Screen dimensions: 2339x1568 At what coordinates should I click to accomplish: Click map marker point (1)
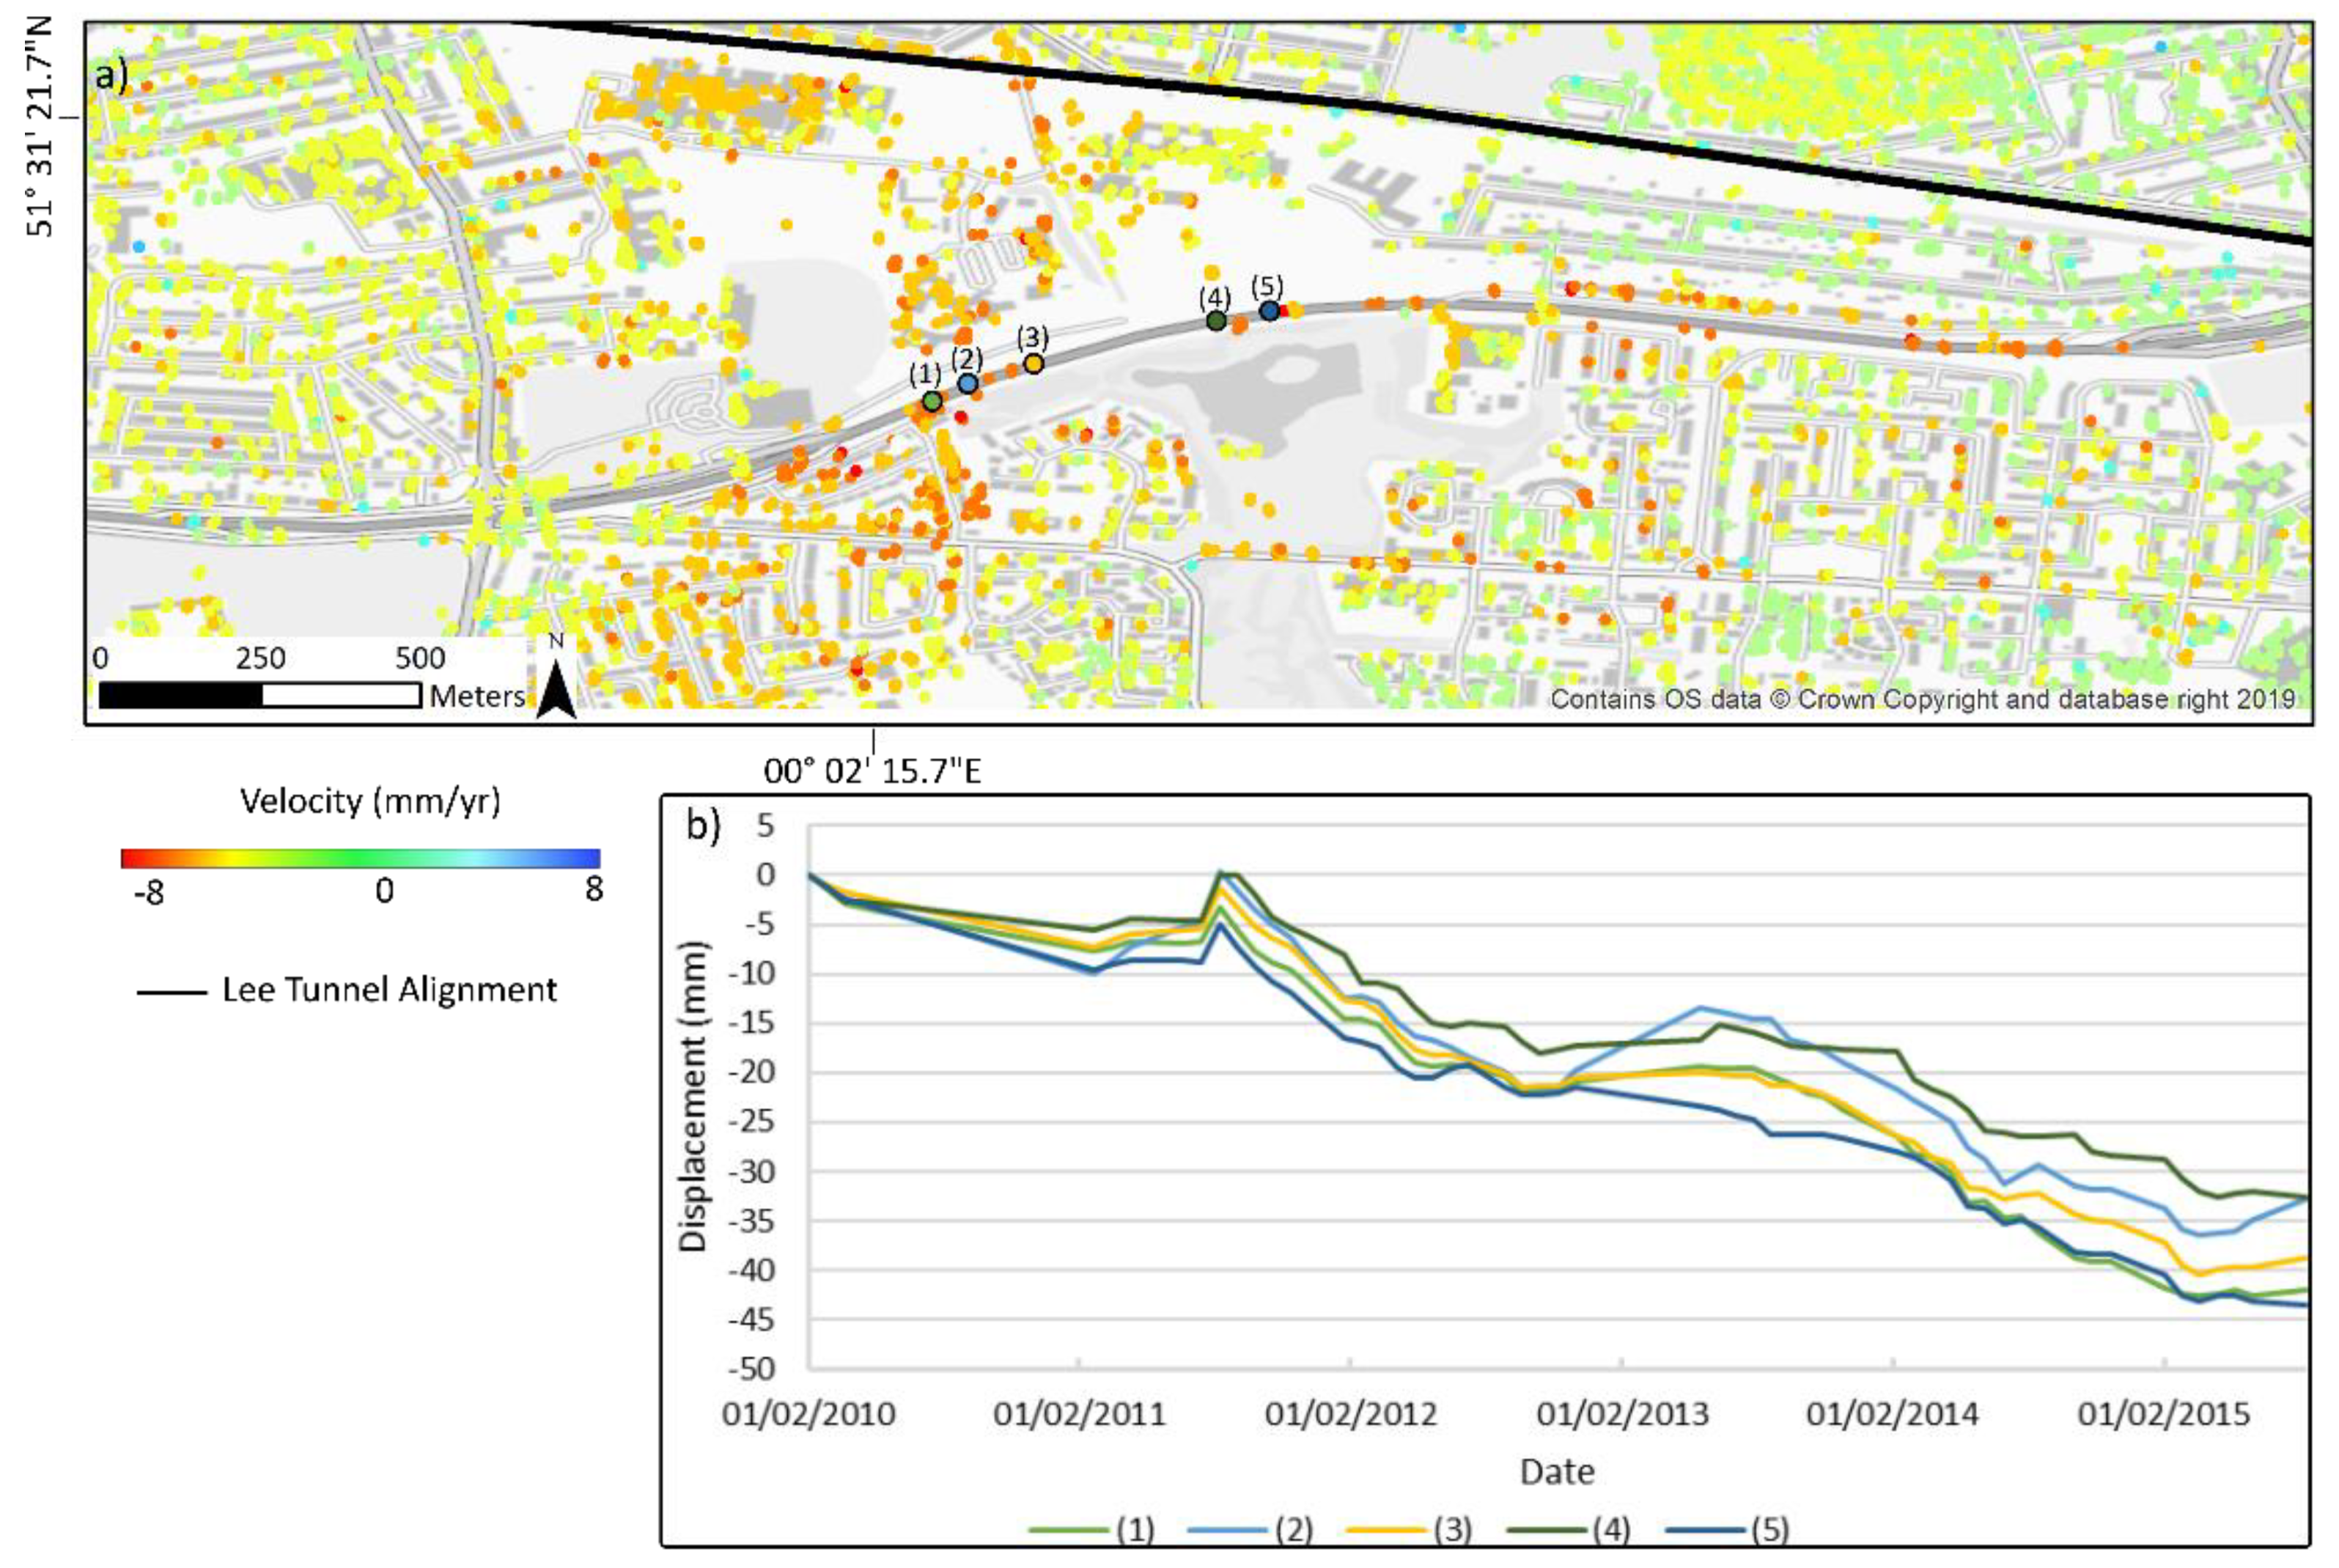(x=931, y=401)
